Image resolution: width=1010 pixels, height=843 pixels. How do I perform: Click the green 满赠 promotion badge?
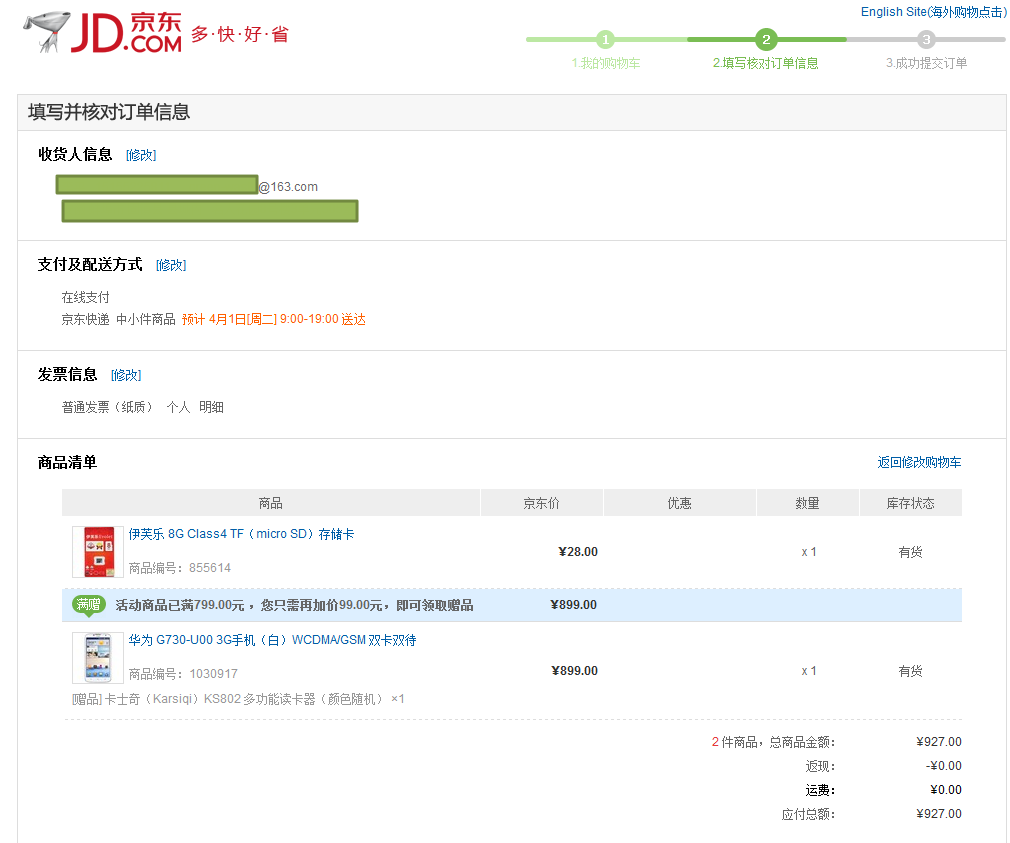click(89, 605)
